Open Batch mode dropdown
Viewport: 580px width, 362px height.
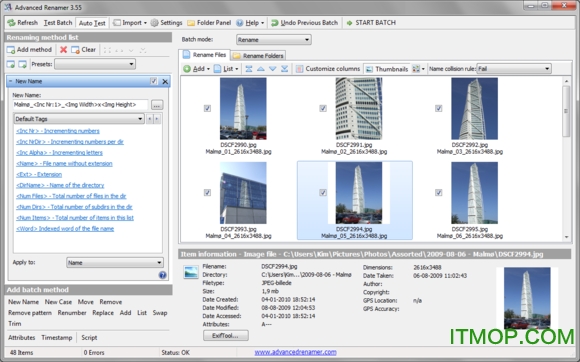pos(273,40)
